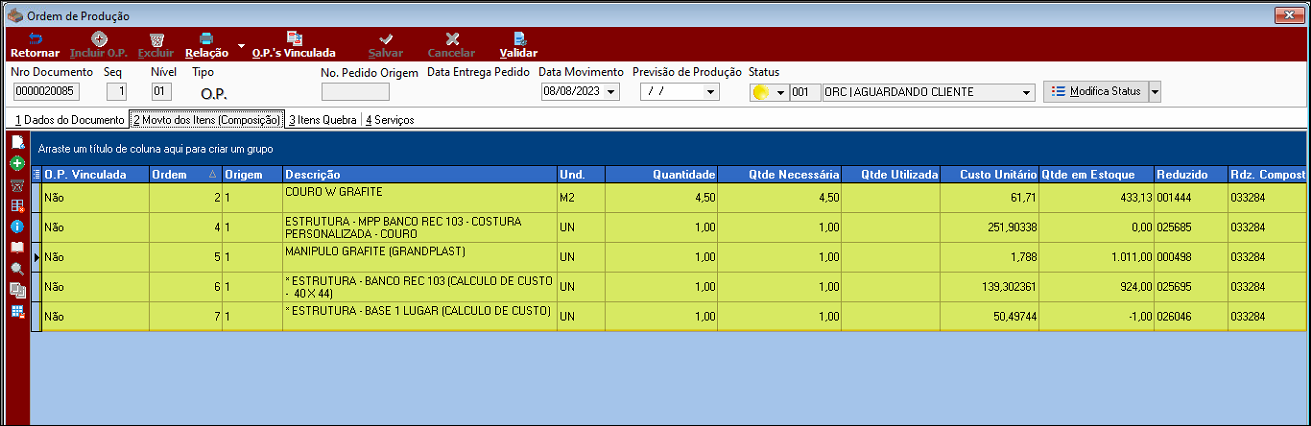Select the ESTRUTURA - MPP BANCO REC 103 row
Screen dimensions: 1311x426
[670, 227]
